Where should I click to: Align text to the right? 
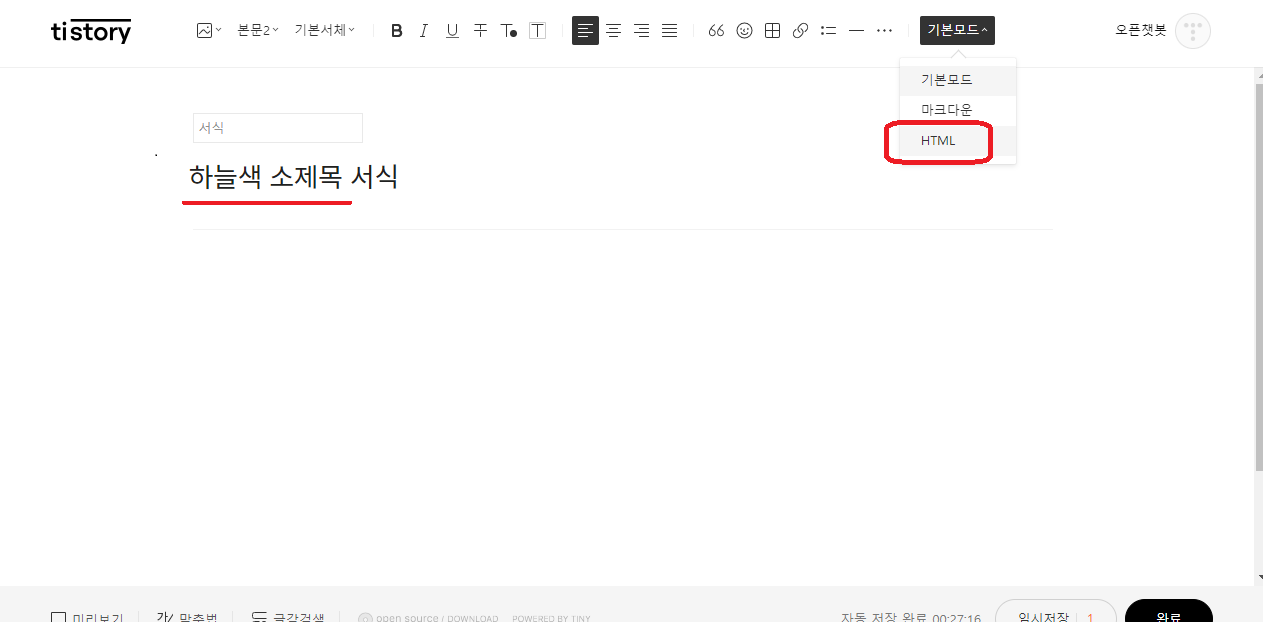641,31
